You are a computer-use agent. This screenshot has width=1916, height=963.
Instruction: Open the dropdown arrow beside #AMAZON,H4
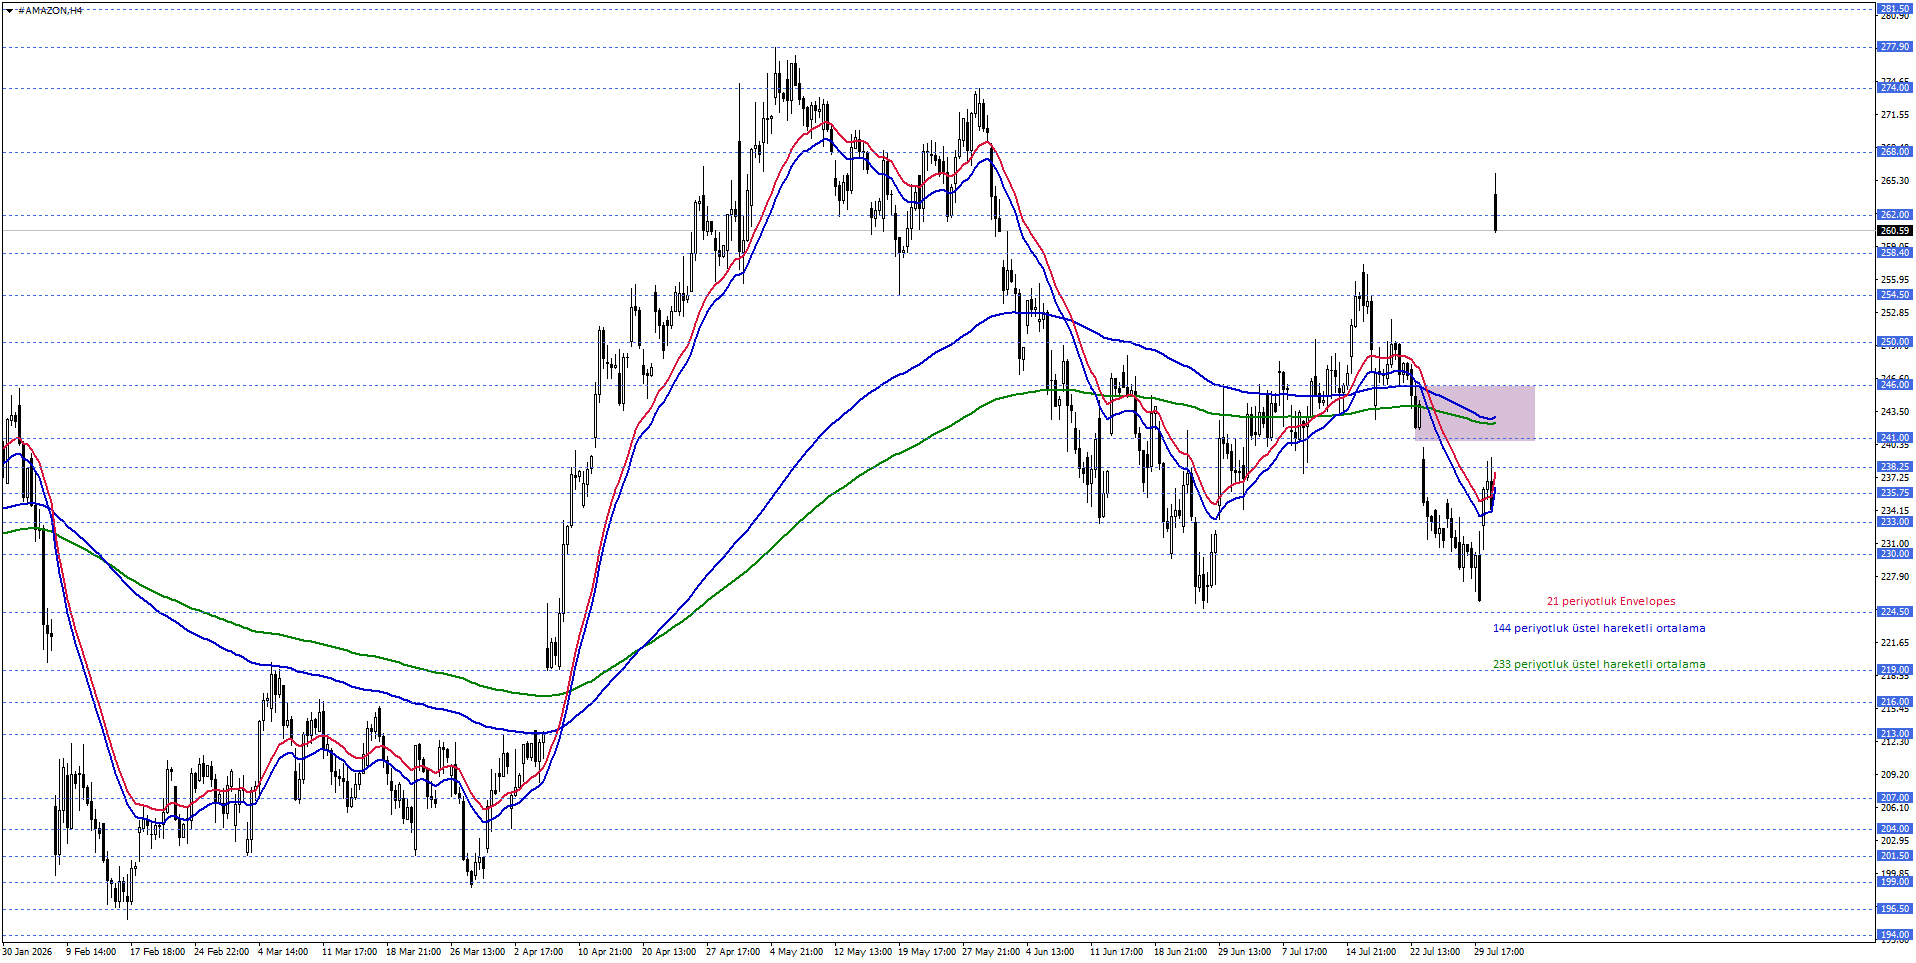(x=9, y=10)
